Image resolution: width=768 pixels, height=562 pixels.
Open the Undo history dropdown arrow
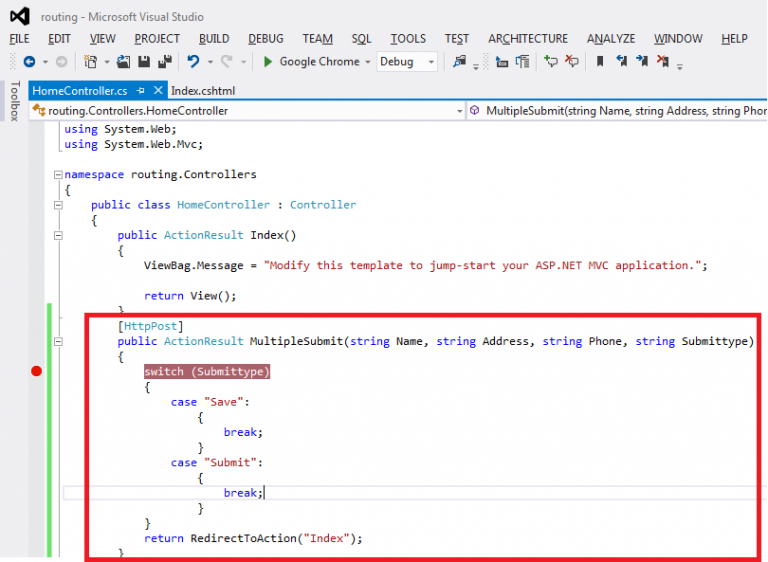click(210, 62)
